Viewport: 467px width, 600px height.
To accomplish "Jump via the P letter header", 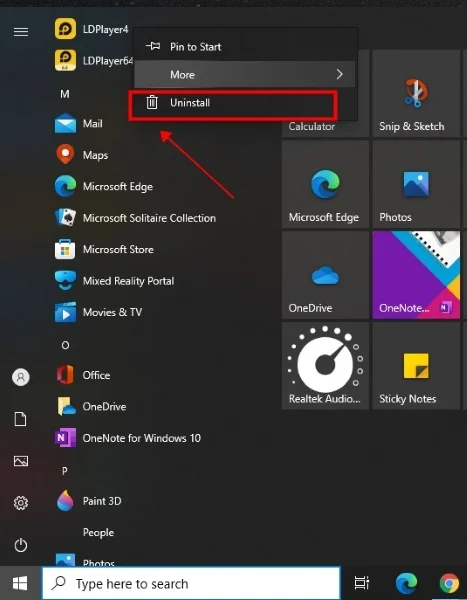I will (x=64, y=471).
